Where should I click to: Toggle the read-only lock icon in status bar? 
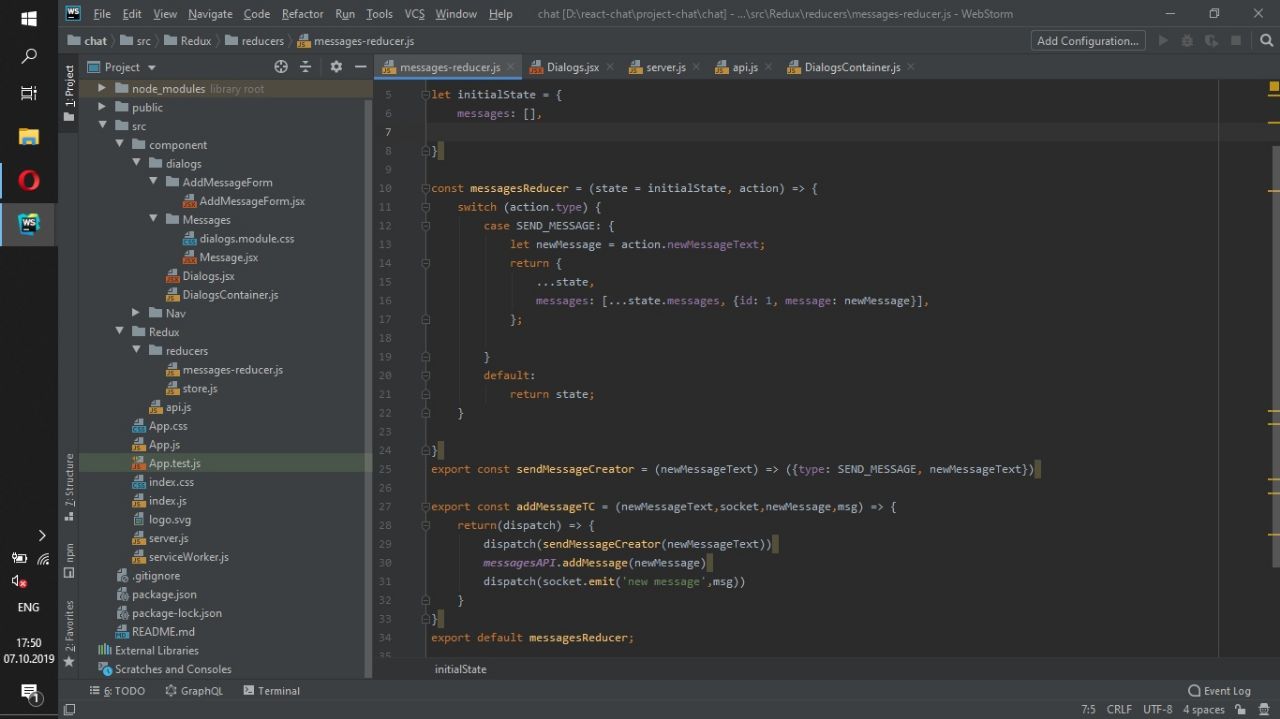click(x=1242, y=709)
